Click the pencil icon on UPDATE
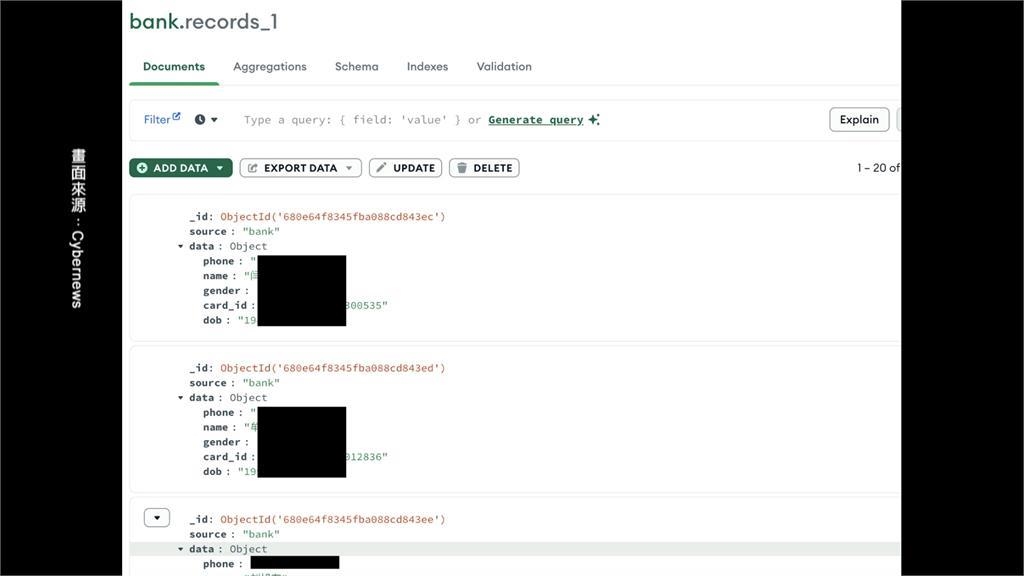 [381, 168]
